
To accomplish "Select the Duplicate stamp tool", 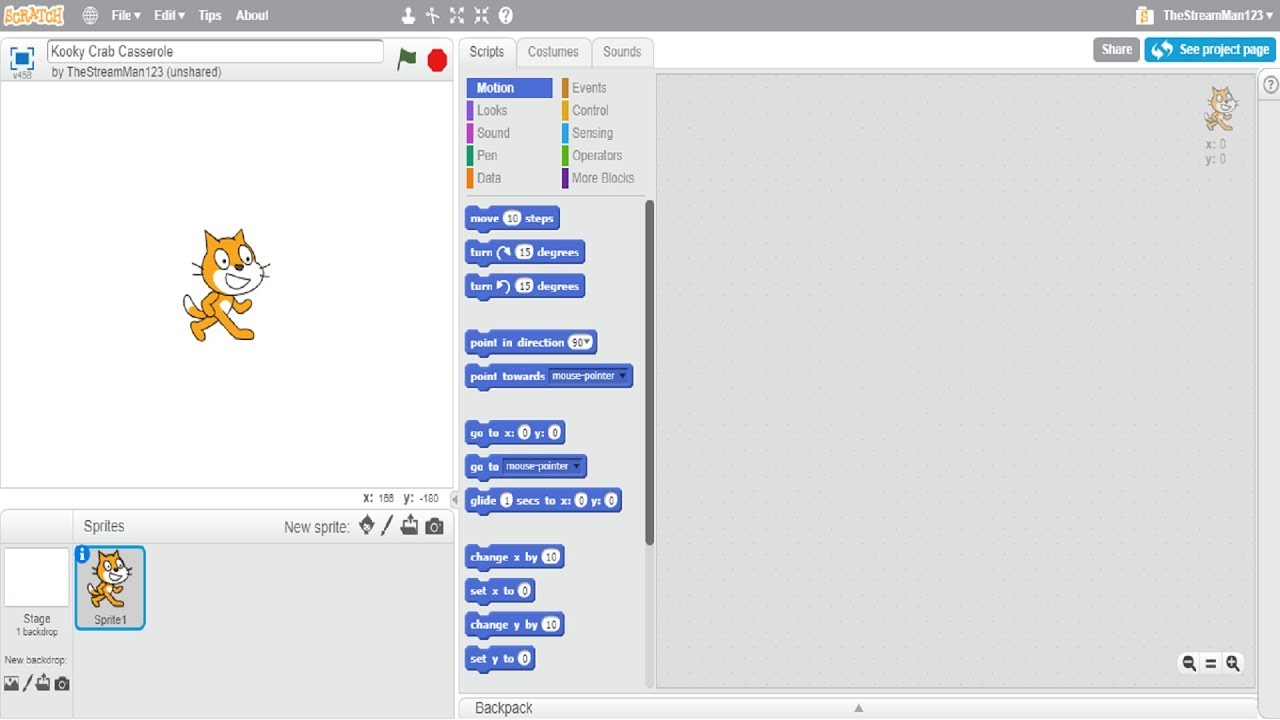I will tap(408, 15).
